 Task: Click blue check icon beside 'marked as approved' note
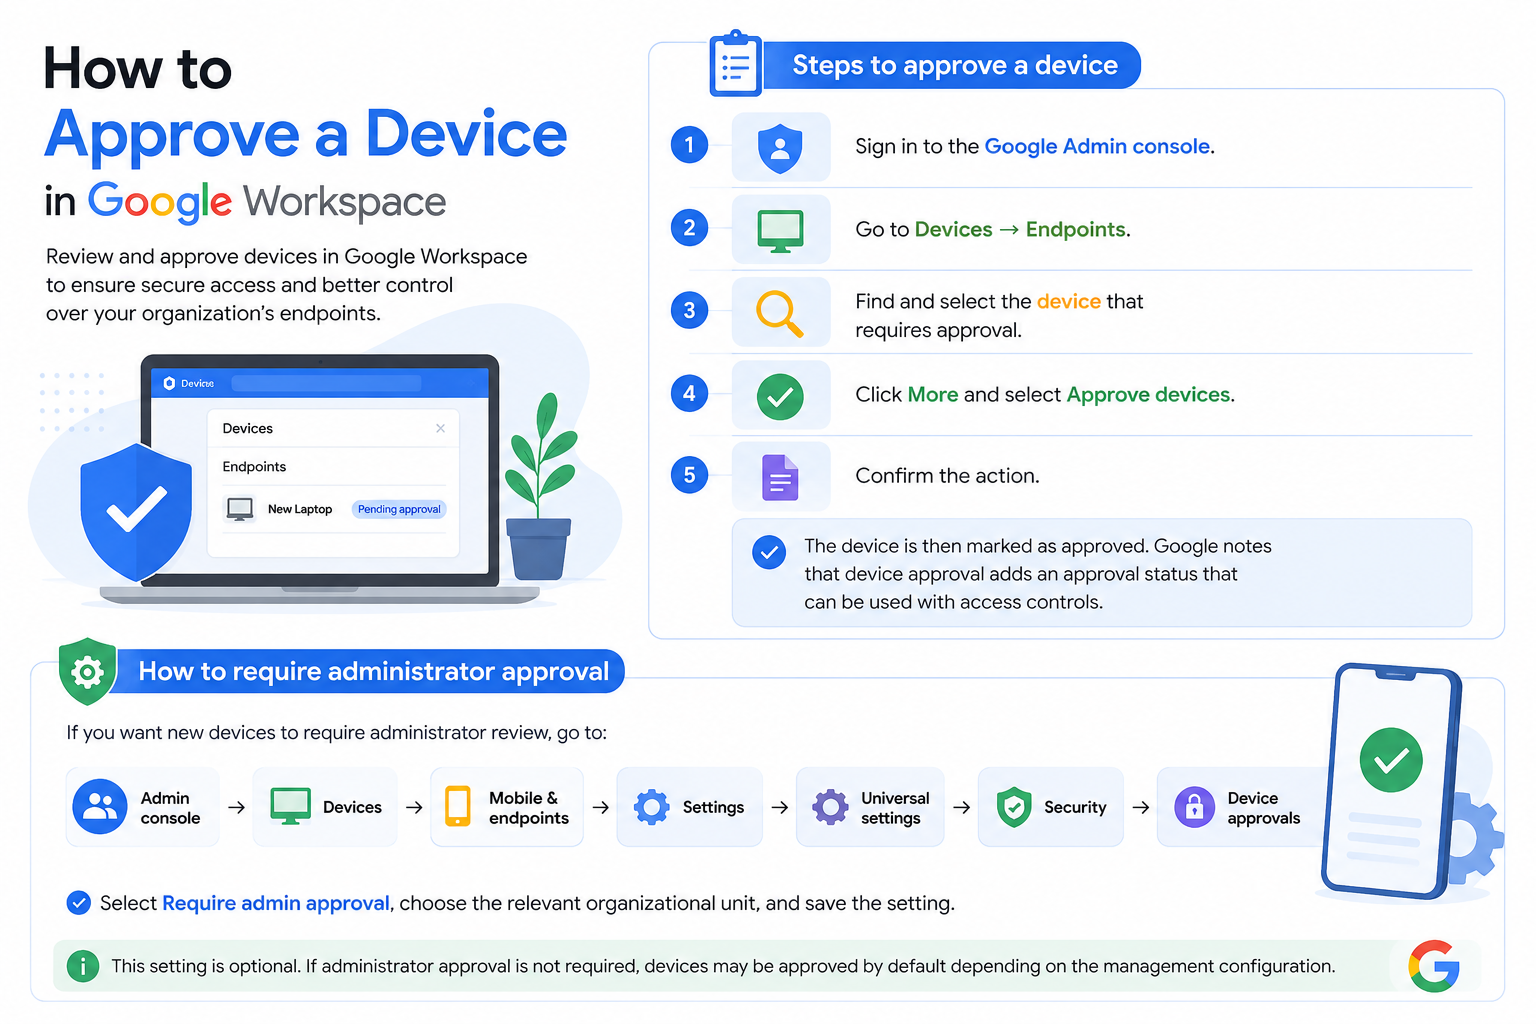point(769,552)
